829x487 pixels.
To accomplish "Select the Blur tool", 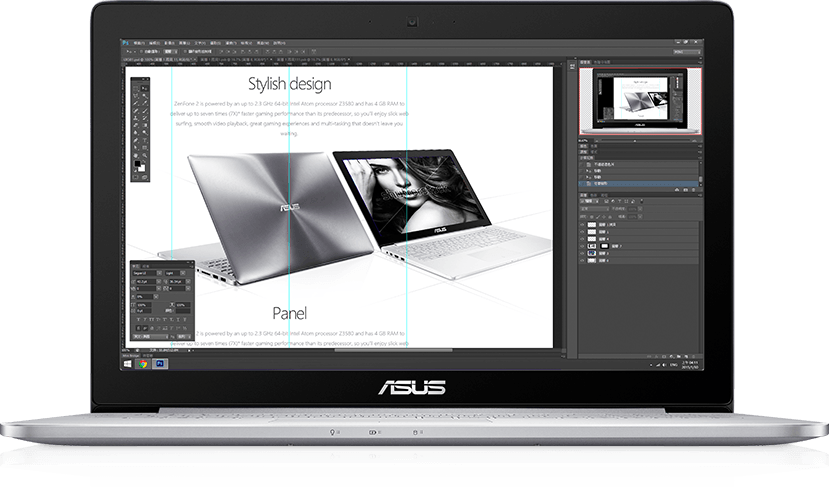I will 135,133.
